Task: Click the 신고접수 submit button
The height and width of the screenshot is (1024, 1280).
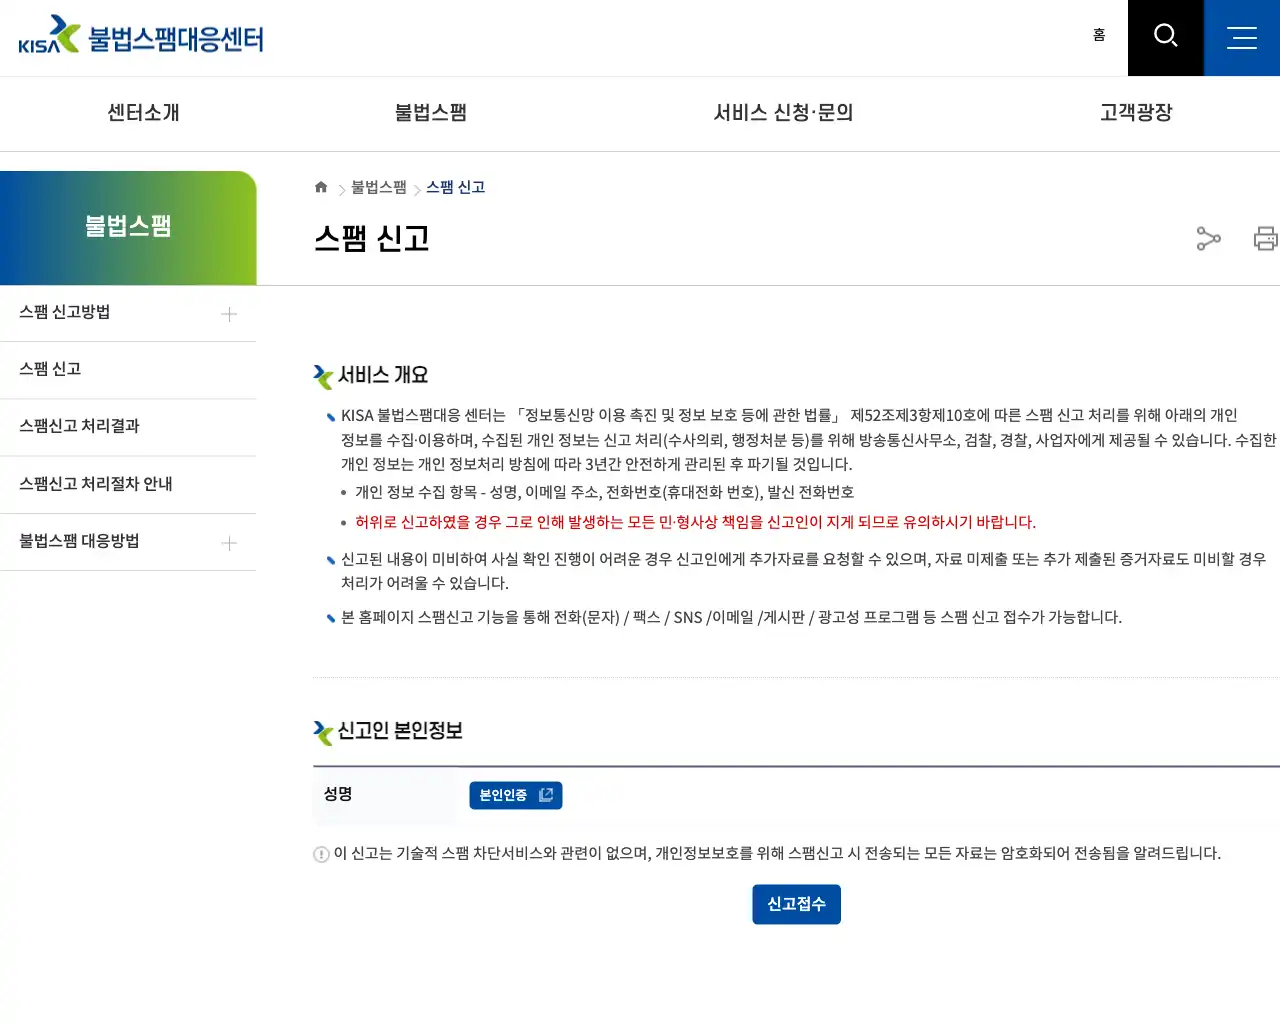Action: [796, 903]
